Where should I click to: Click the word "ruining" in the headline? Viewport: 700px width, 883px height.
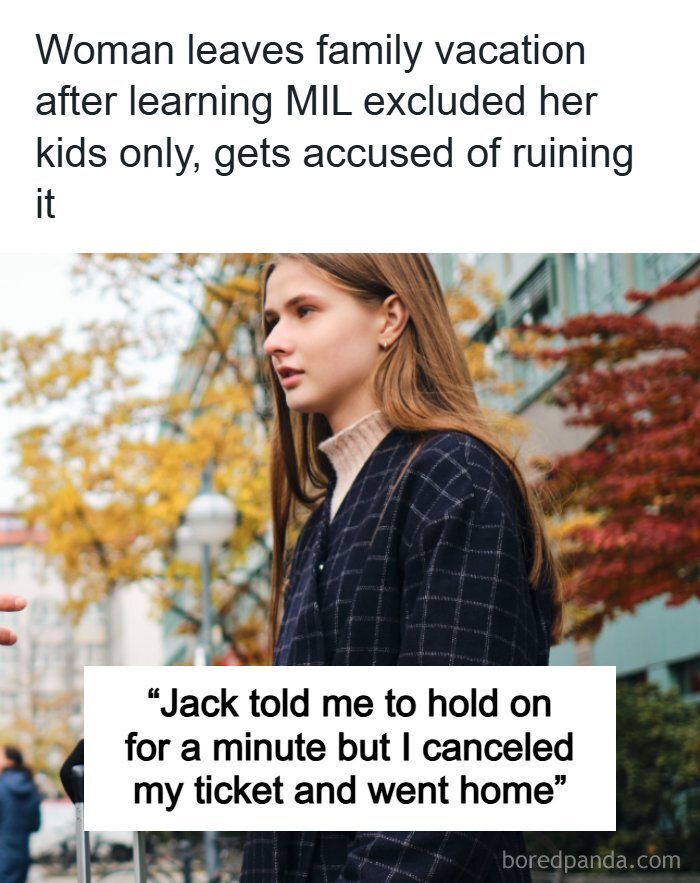coord(573,155)
